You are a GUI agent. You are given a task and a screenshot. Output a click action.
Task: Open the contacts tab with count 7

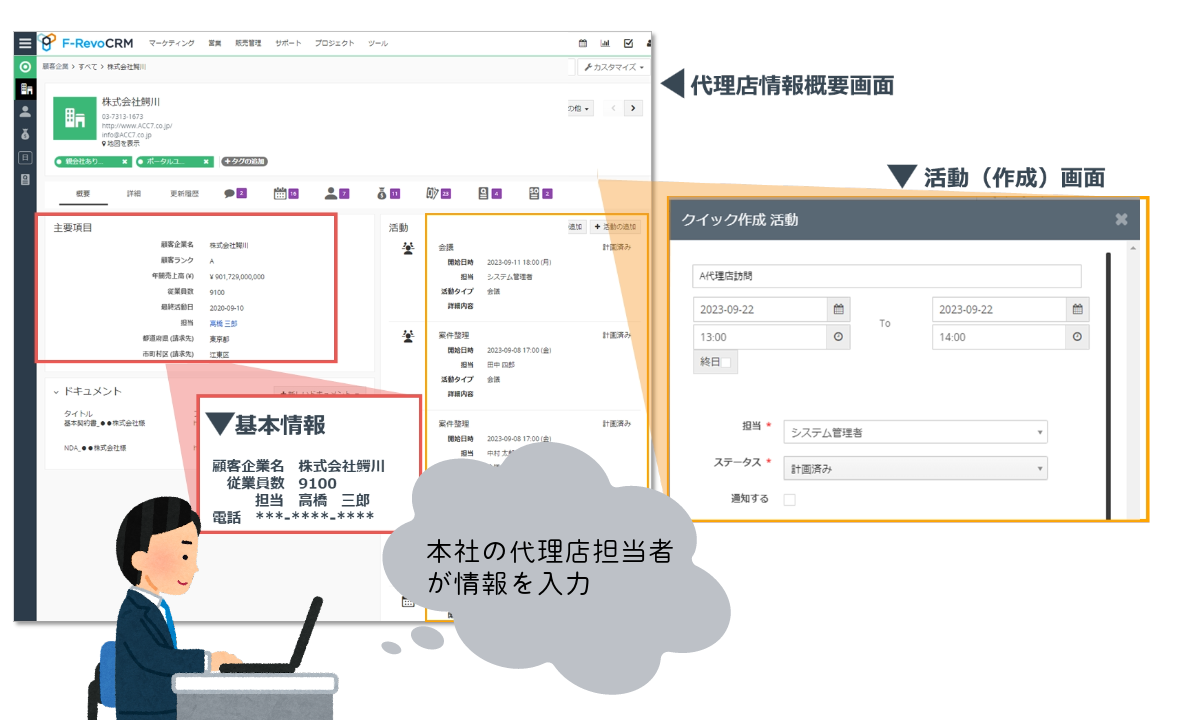(x=337, y=193)
